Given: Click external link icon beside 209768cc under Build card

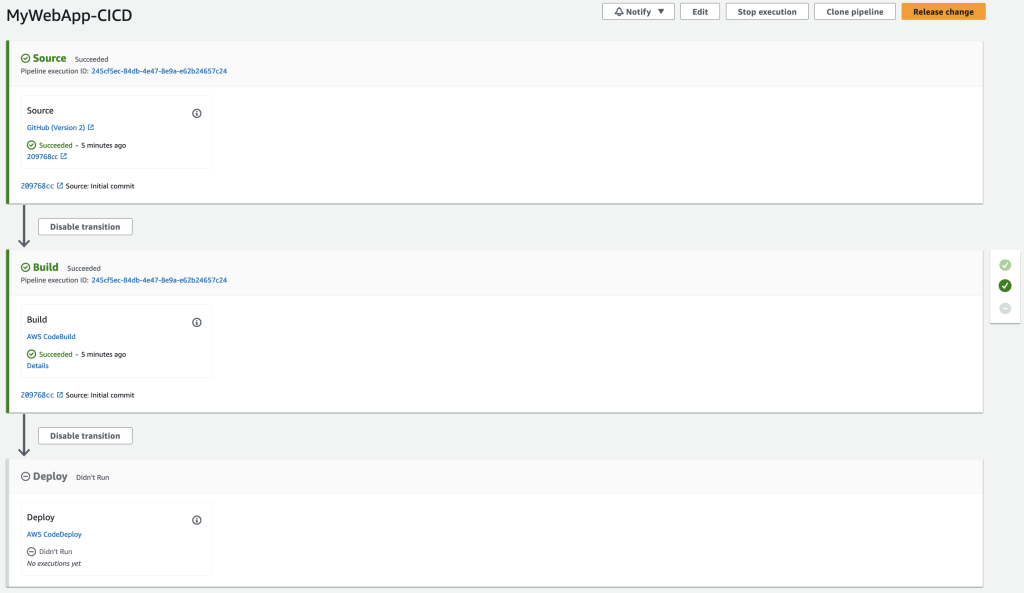Looking at the screenshot, I should point(60,395).
